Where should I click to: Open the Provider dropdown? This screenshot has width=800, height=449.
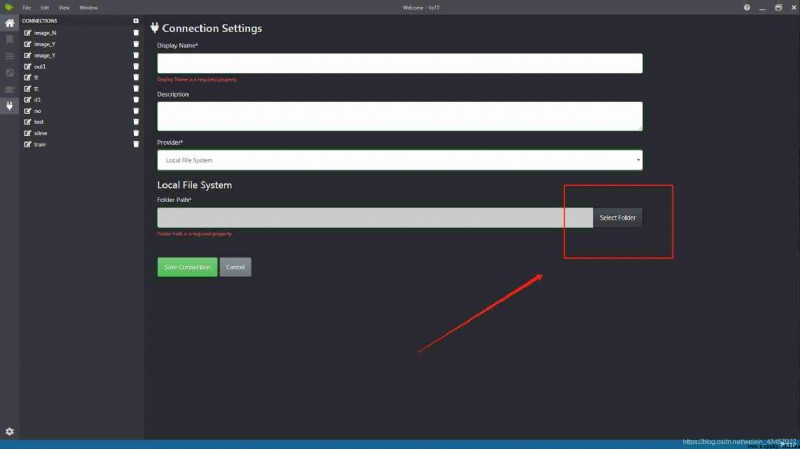pos(399,160)
